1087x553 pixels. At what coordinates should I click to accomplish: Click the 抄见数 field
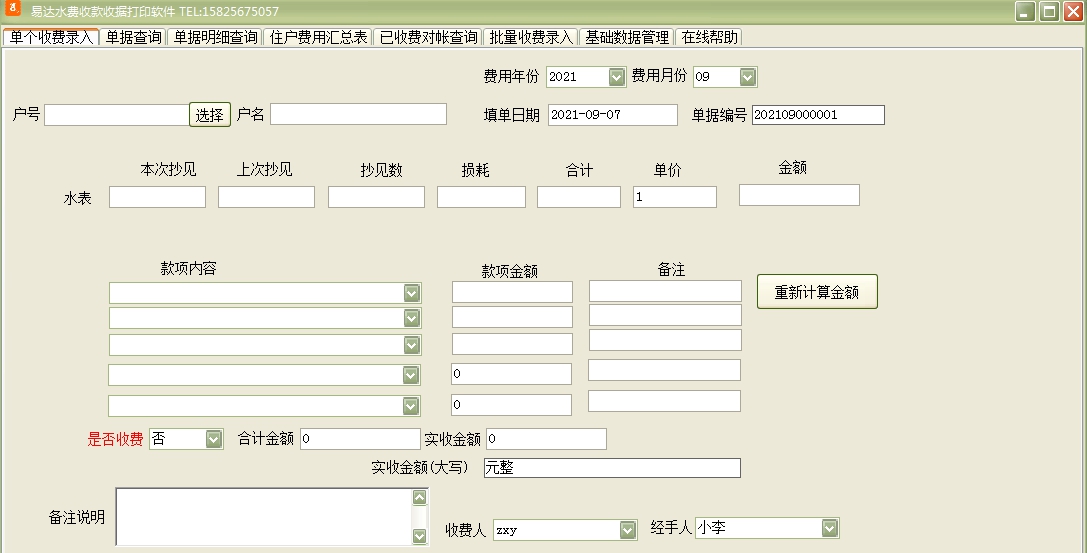point(376,197)
